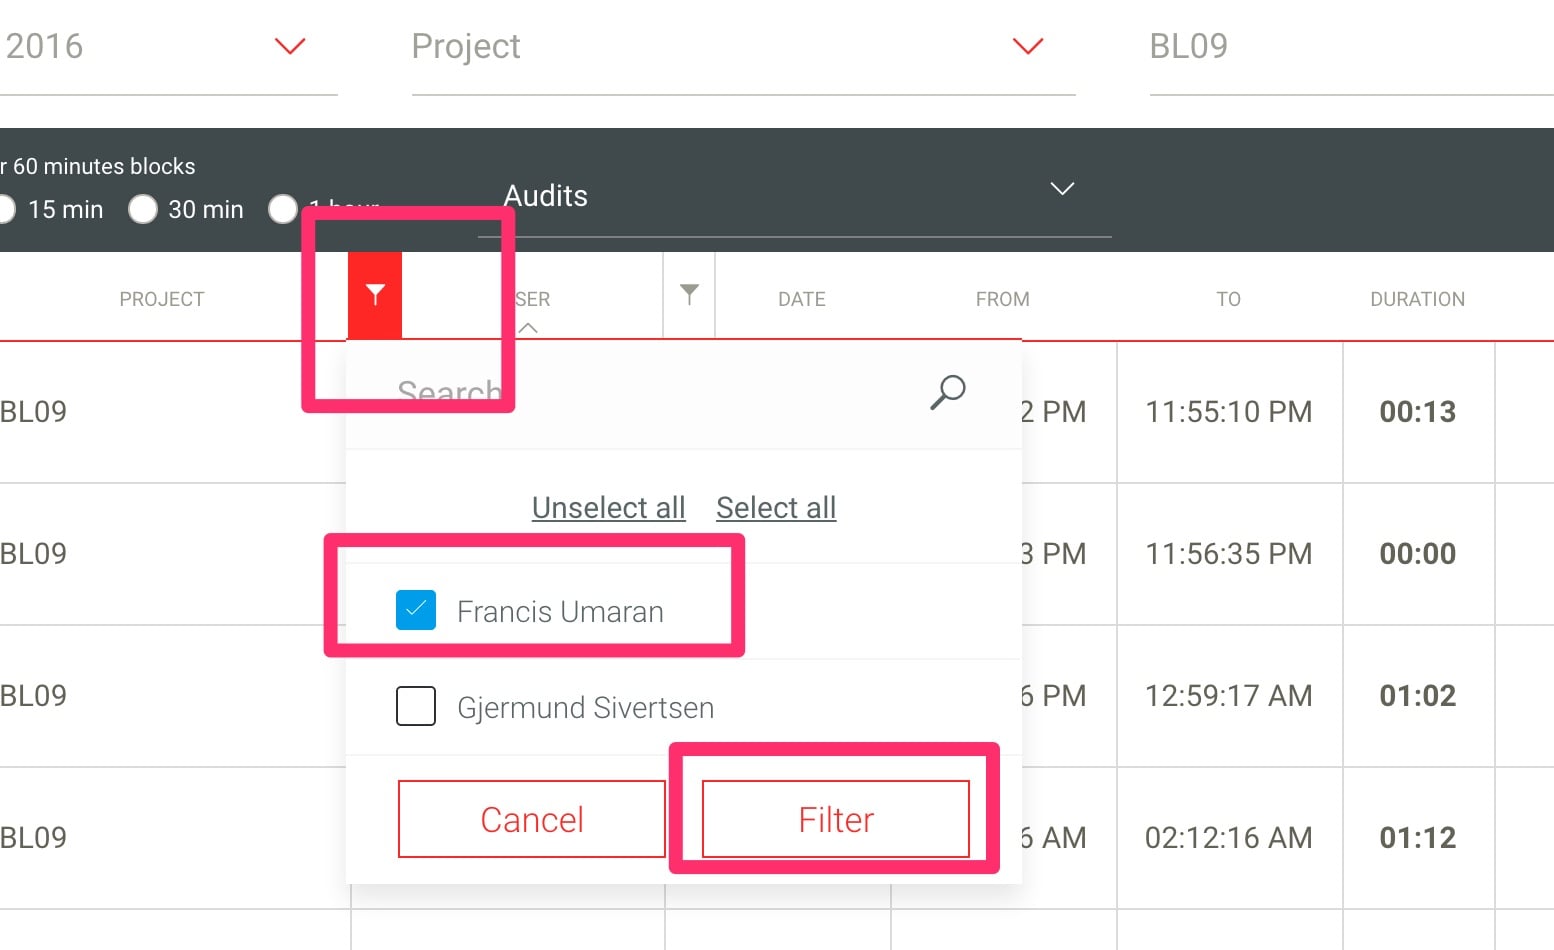Click the Select all link
The height and width of the screenshot is (950, 1554).
tap(776, 508)
